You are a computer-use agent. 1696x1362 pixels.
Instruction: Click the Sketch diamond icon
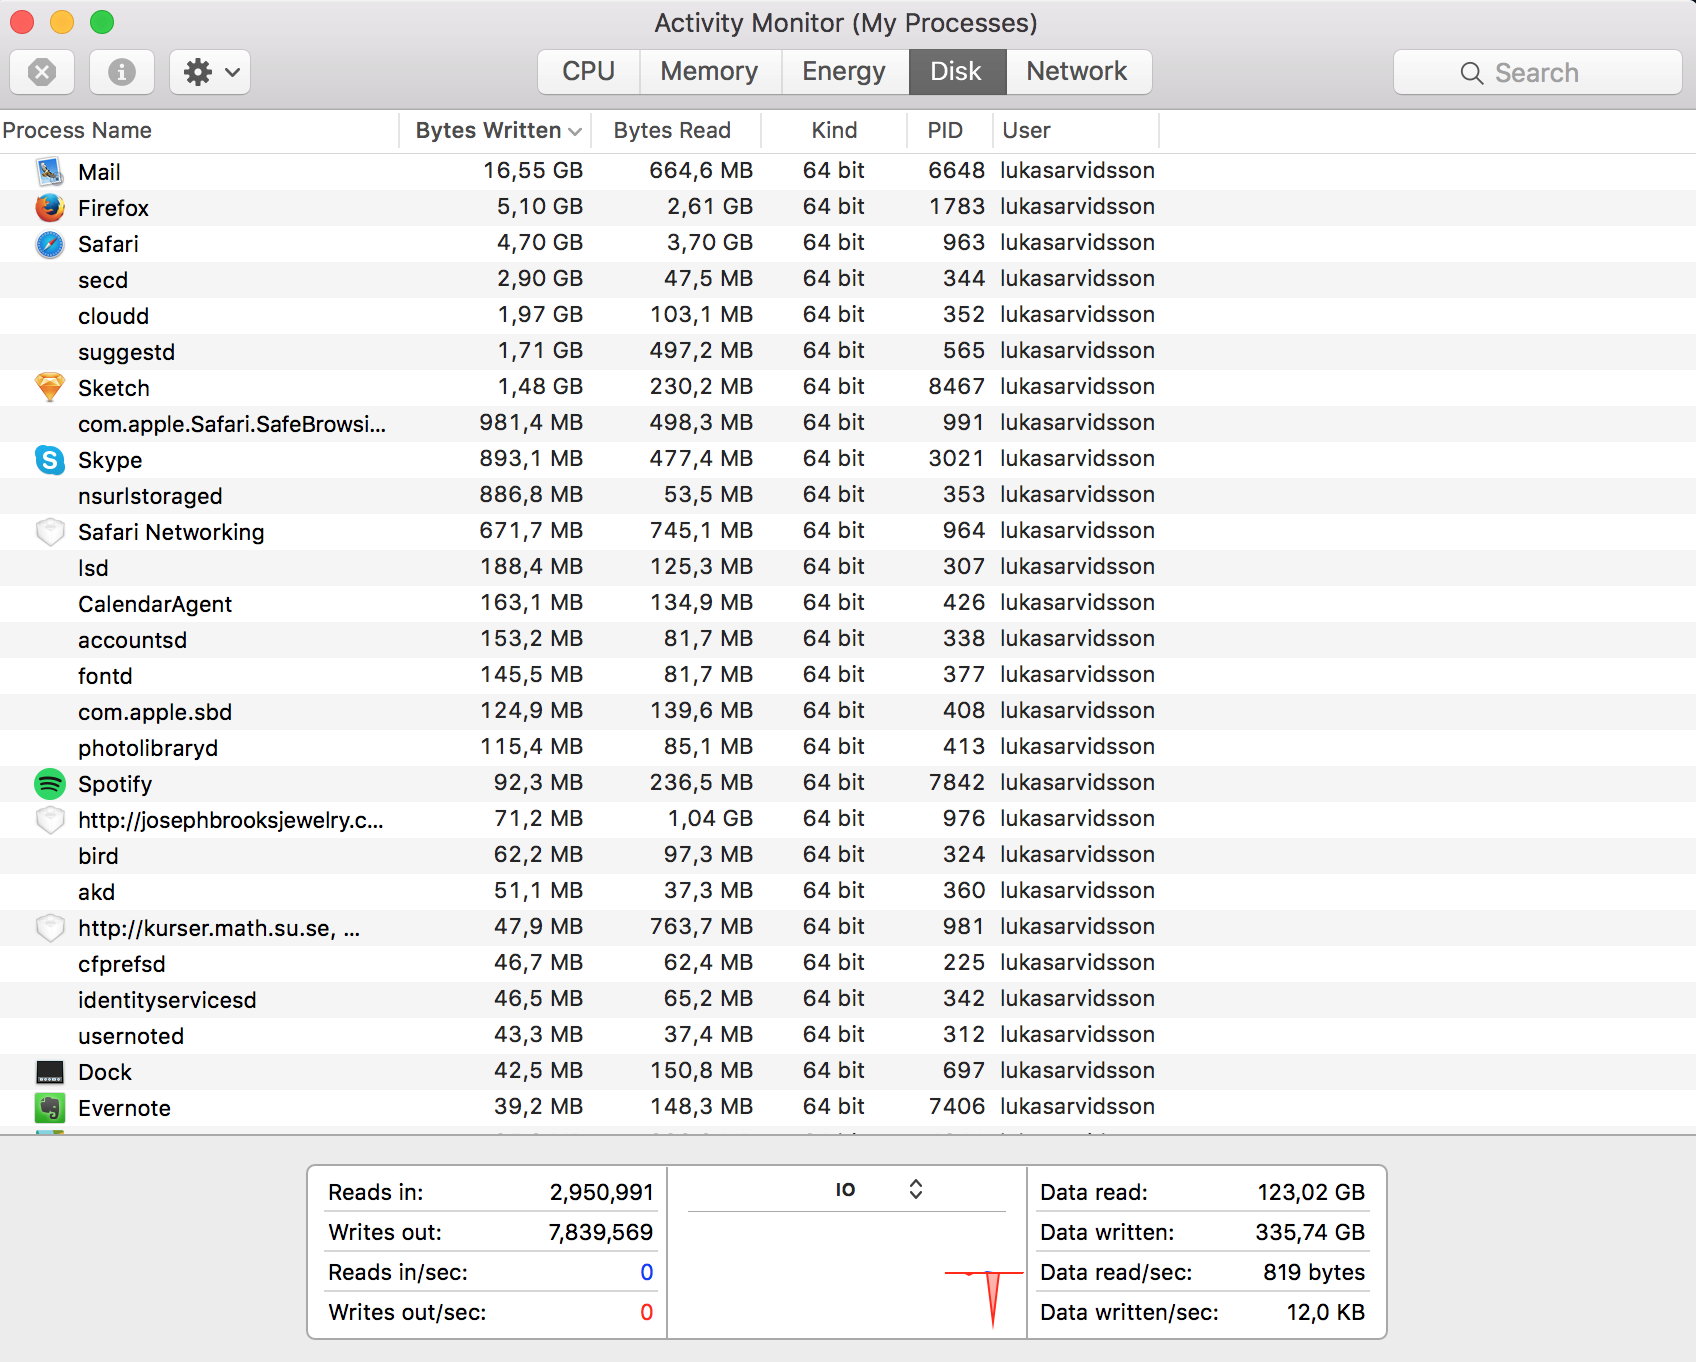(50, 387)
